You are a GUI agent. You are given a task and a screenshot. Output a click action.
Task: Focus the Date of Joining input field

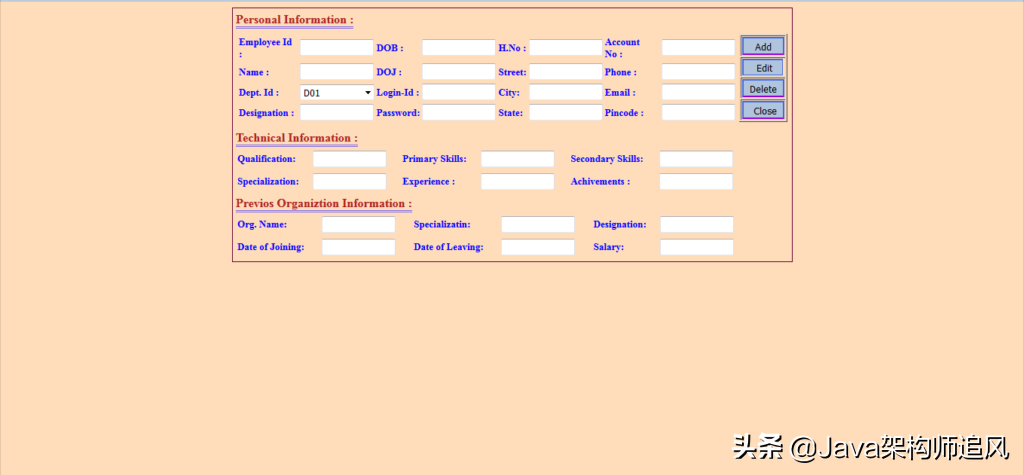pyautogui.click(x=359, y=247)
